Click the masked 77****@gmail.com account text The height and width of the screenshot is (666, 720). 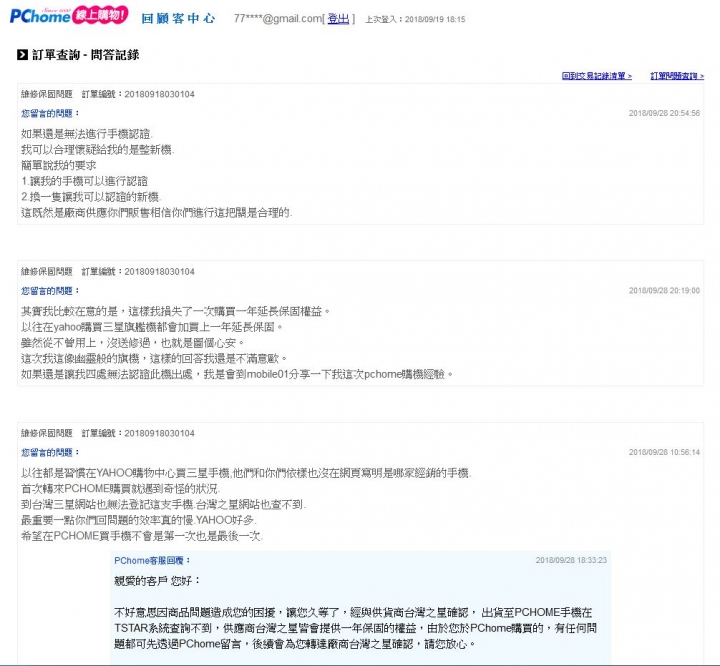[278, 19]
